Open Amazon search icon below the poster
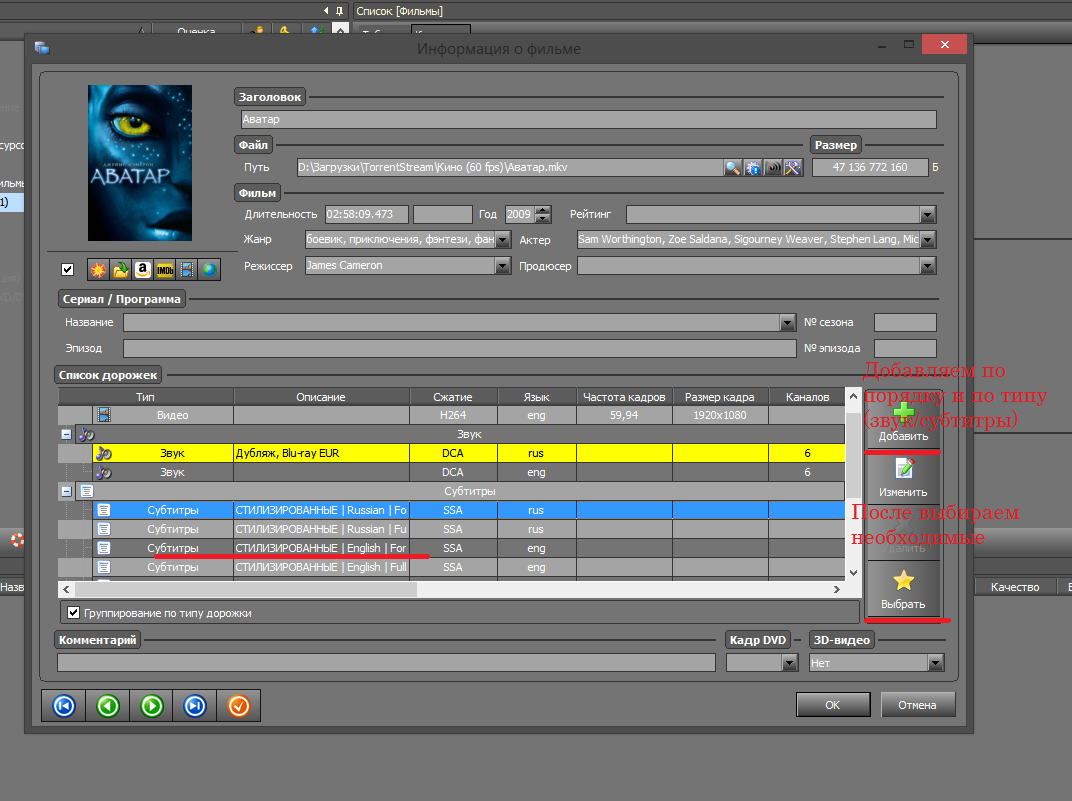Image resolution: width=1072 pixels, height=801 pixels. (x=142, y=269)
